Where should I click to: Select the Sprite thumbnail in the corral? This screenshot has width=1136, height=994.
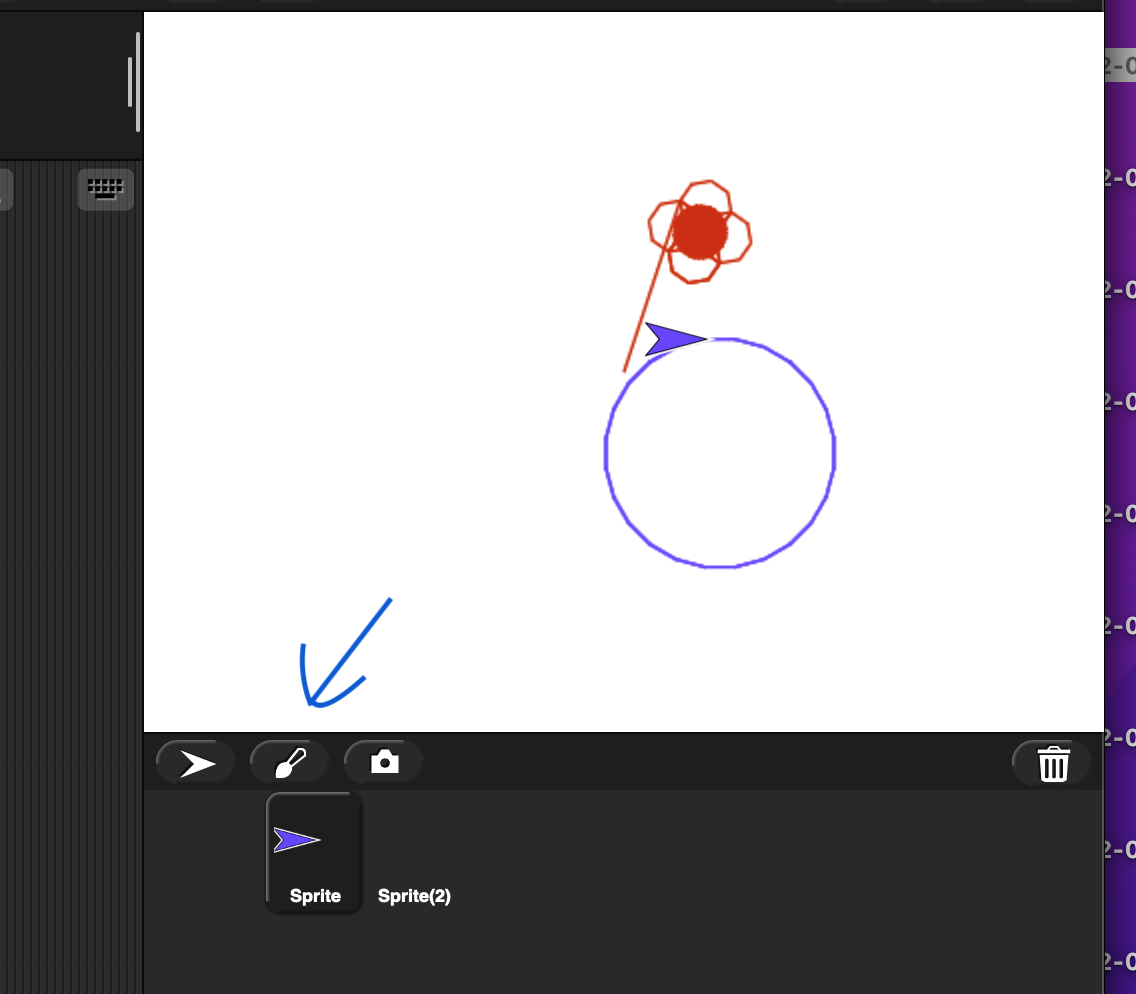tap(314, 852)
